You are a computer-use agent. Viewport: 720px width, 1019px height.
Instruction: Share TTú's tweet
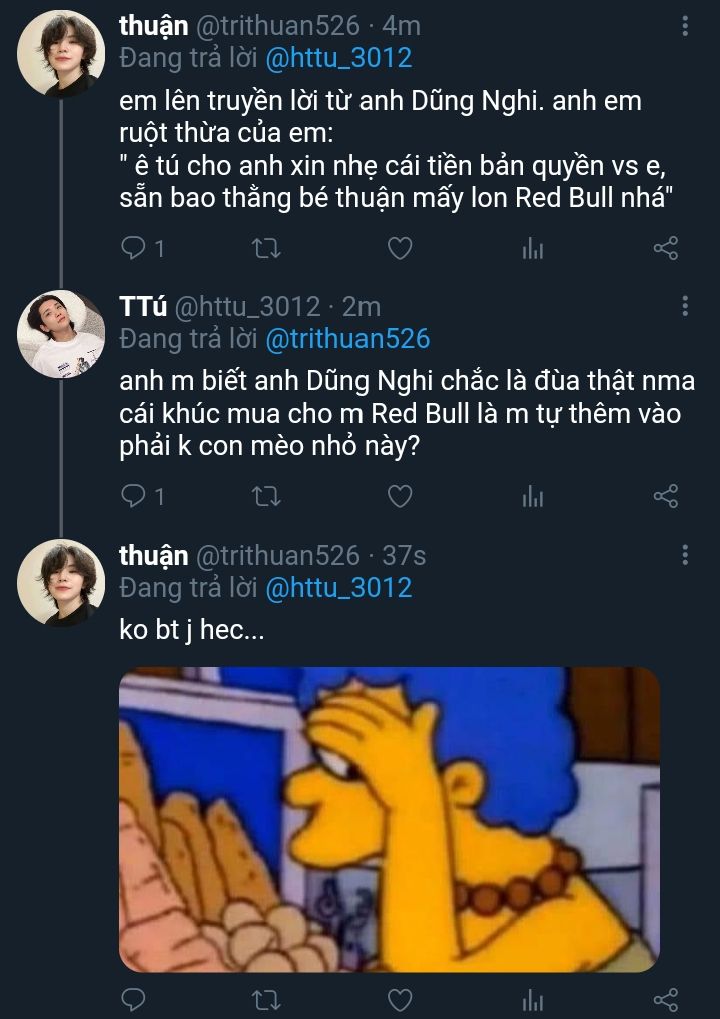click(x=666, y=495)
